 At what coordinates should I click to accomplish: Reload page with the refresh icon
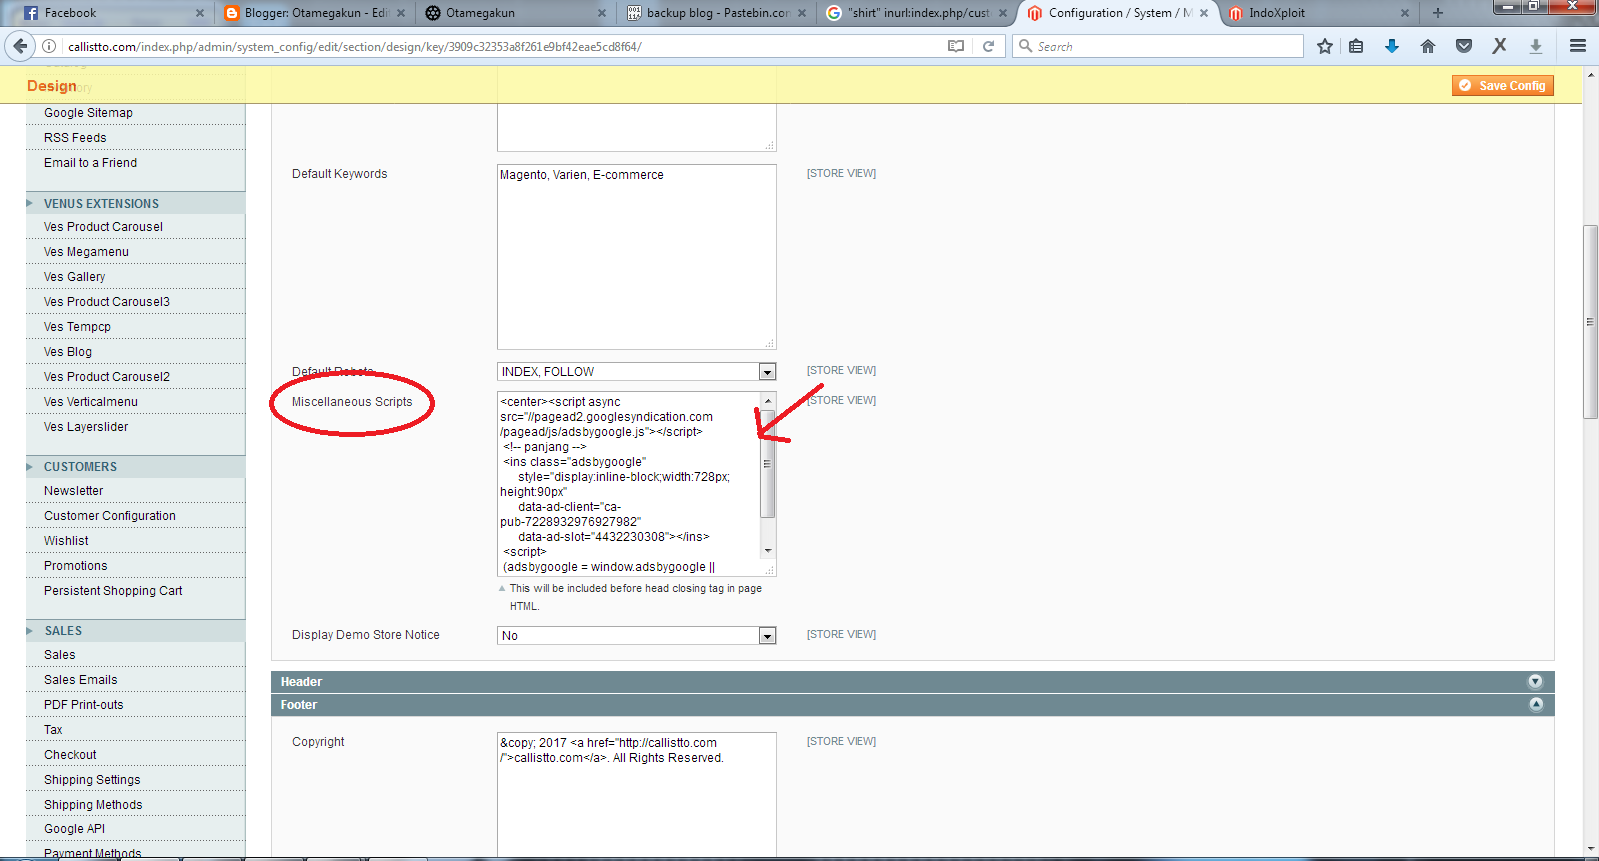pos(988,46)
